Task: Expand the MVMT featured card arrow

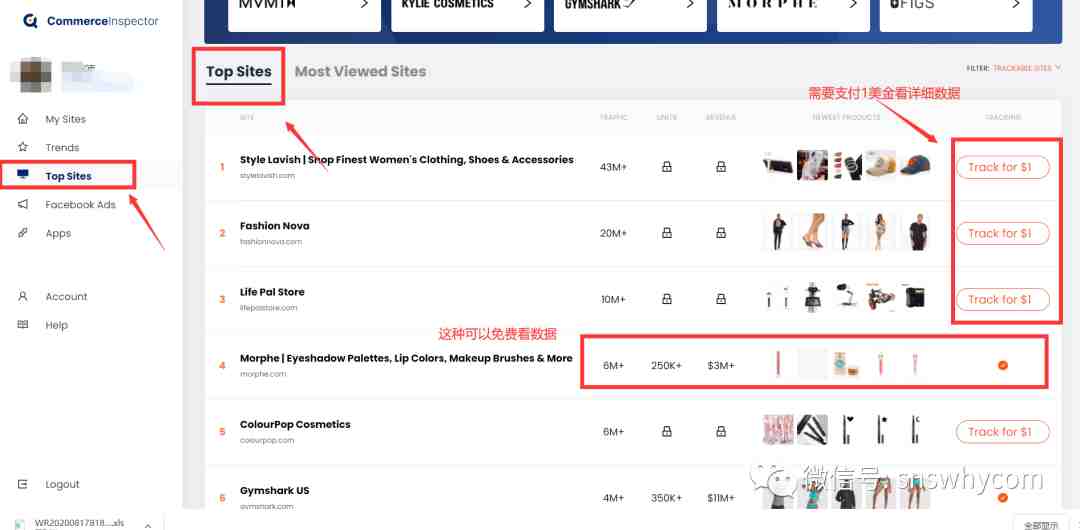Action: 364,4
